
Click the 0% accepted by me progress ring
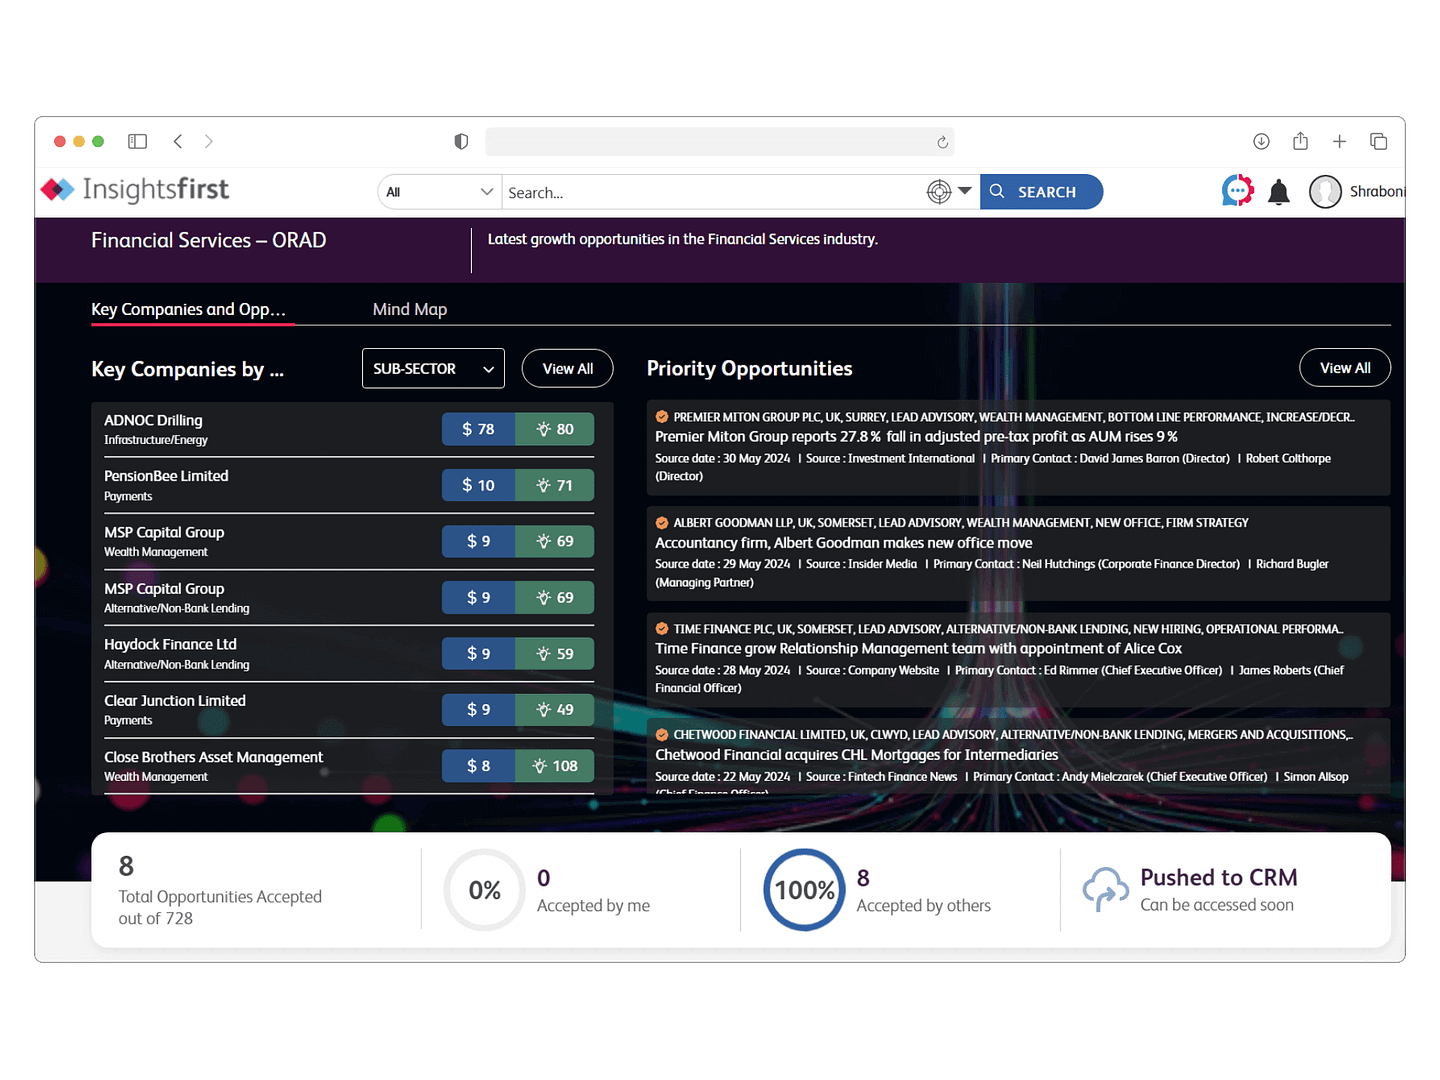pyautogui.click(x=485, y=890)
